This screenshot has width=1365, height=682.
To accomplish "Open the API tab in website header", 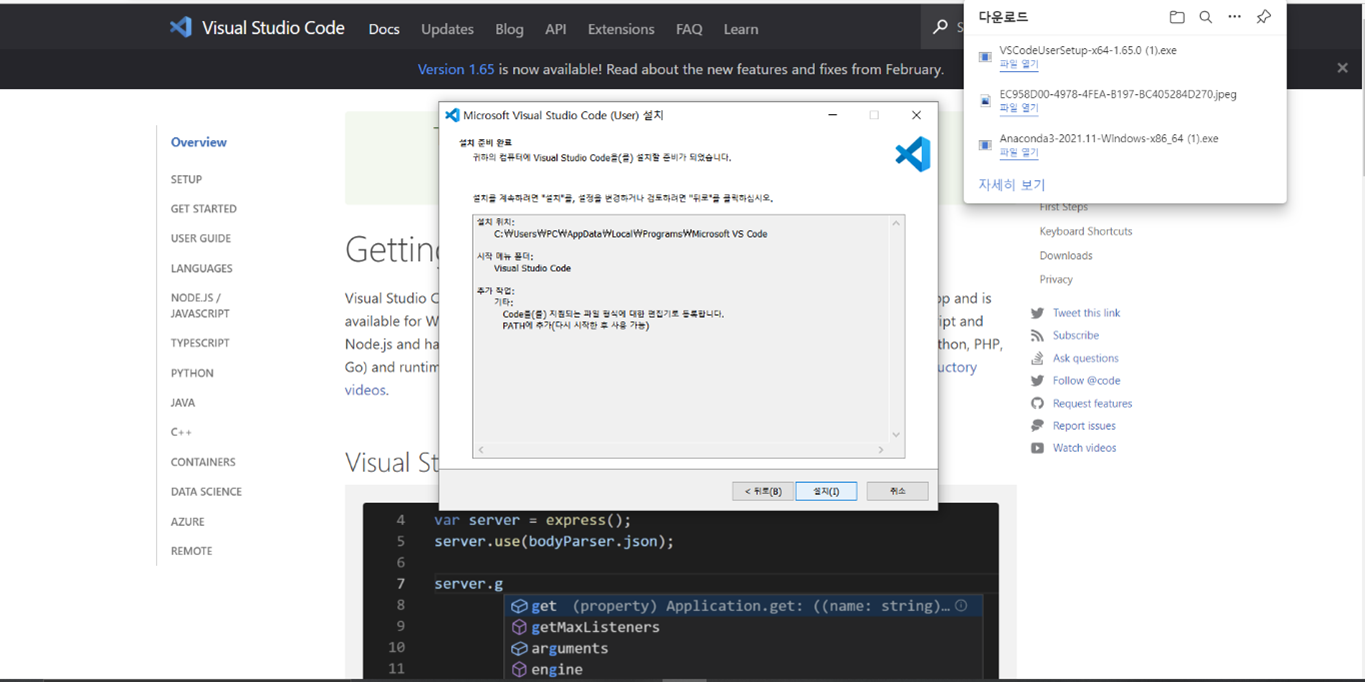I will point(556,29).
